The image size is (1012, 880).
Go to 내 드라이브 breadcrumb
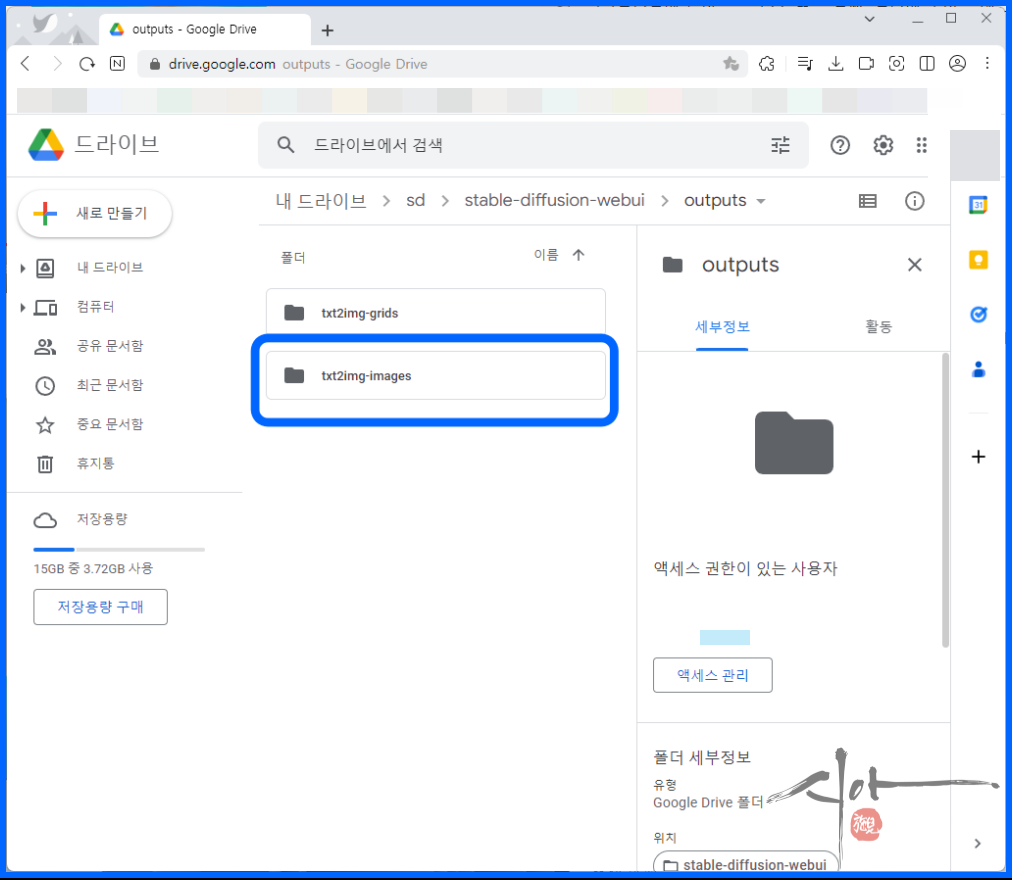pos(321,201)
